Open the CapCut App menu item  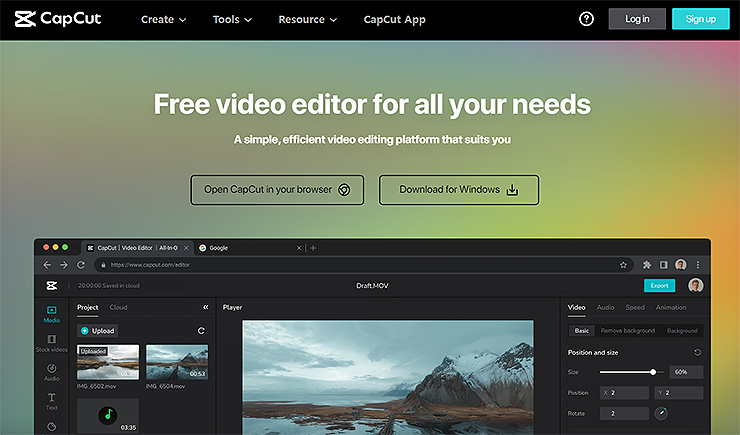pyautogui.click(x=395, y=19)
